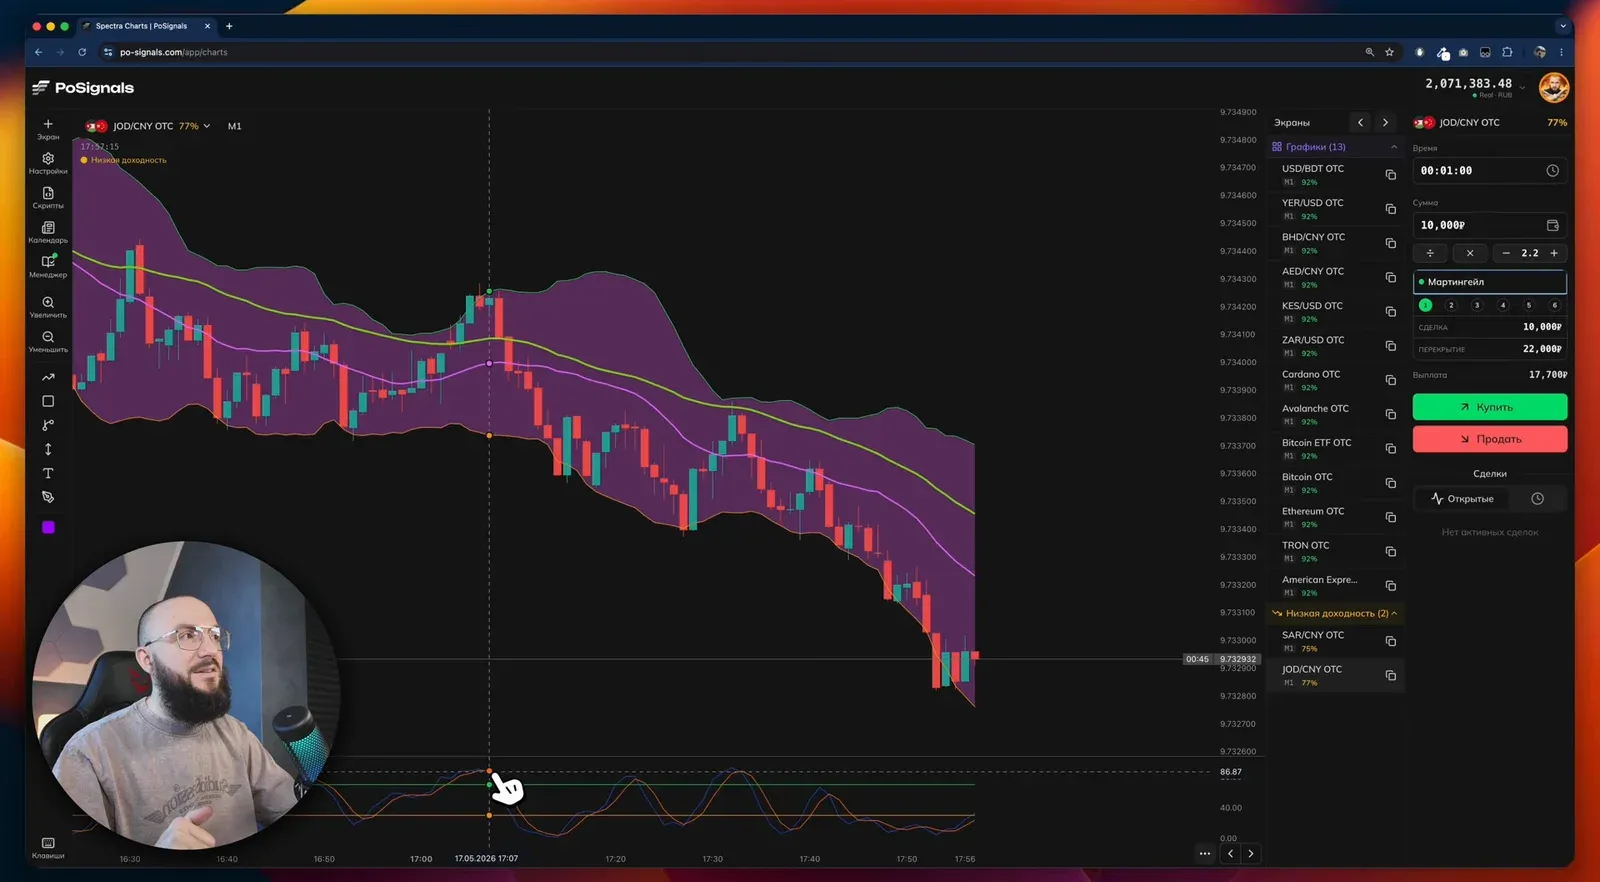Collapse the Графики (13) group

tap(1394, 147)
